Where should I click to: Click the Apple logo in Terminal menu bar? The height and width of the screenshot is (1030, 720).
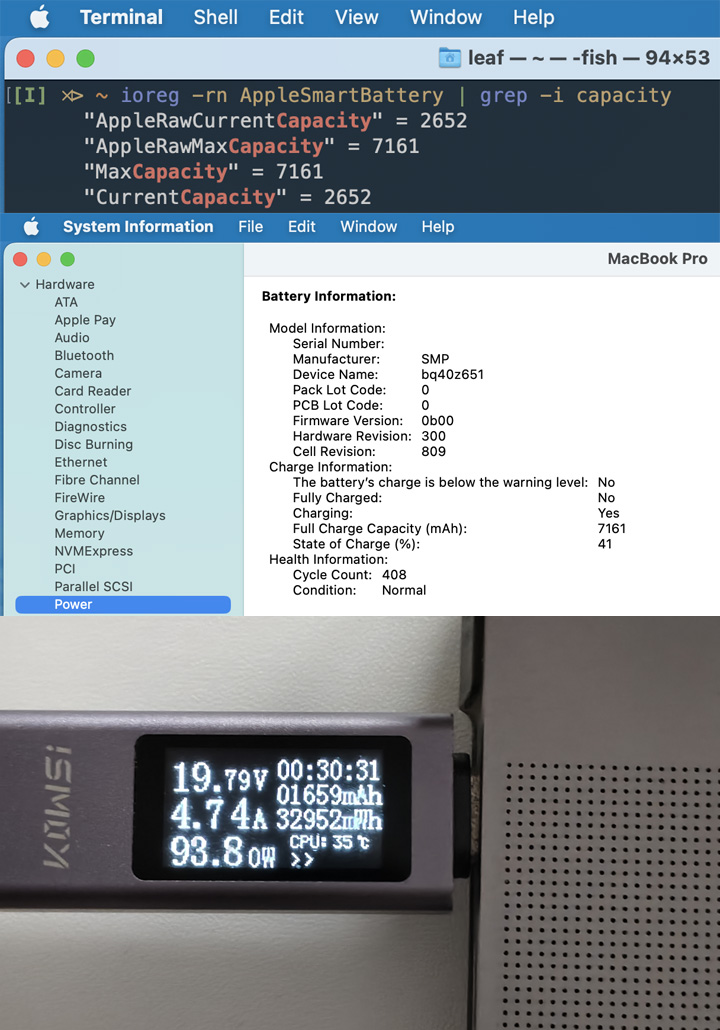coord(39,17)
